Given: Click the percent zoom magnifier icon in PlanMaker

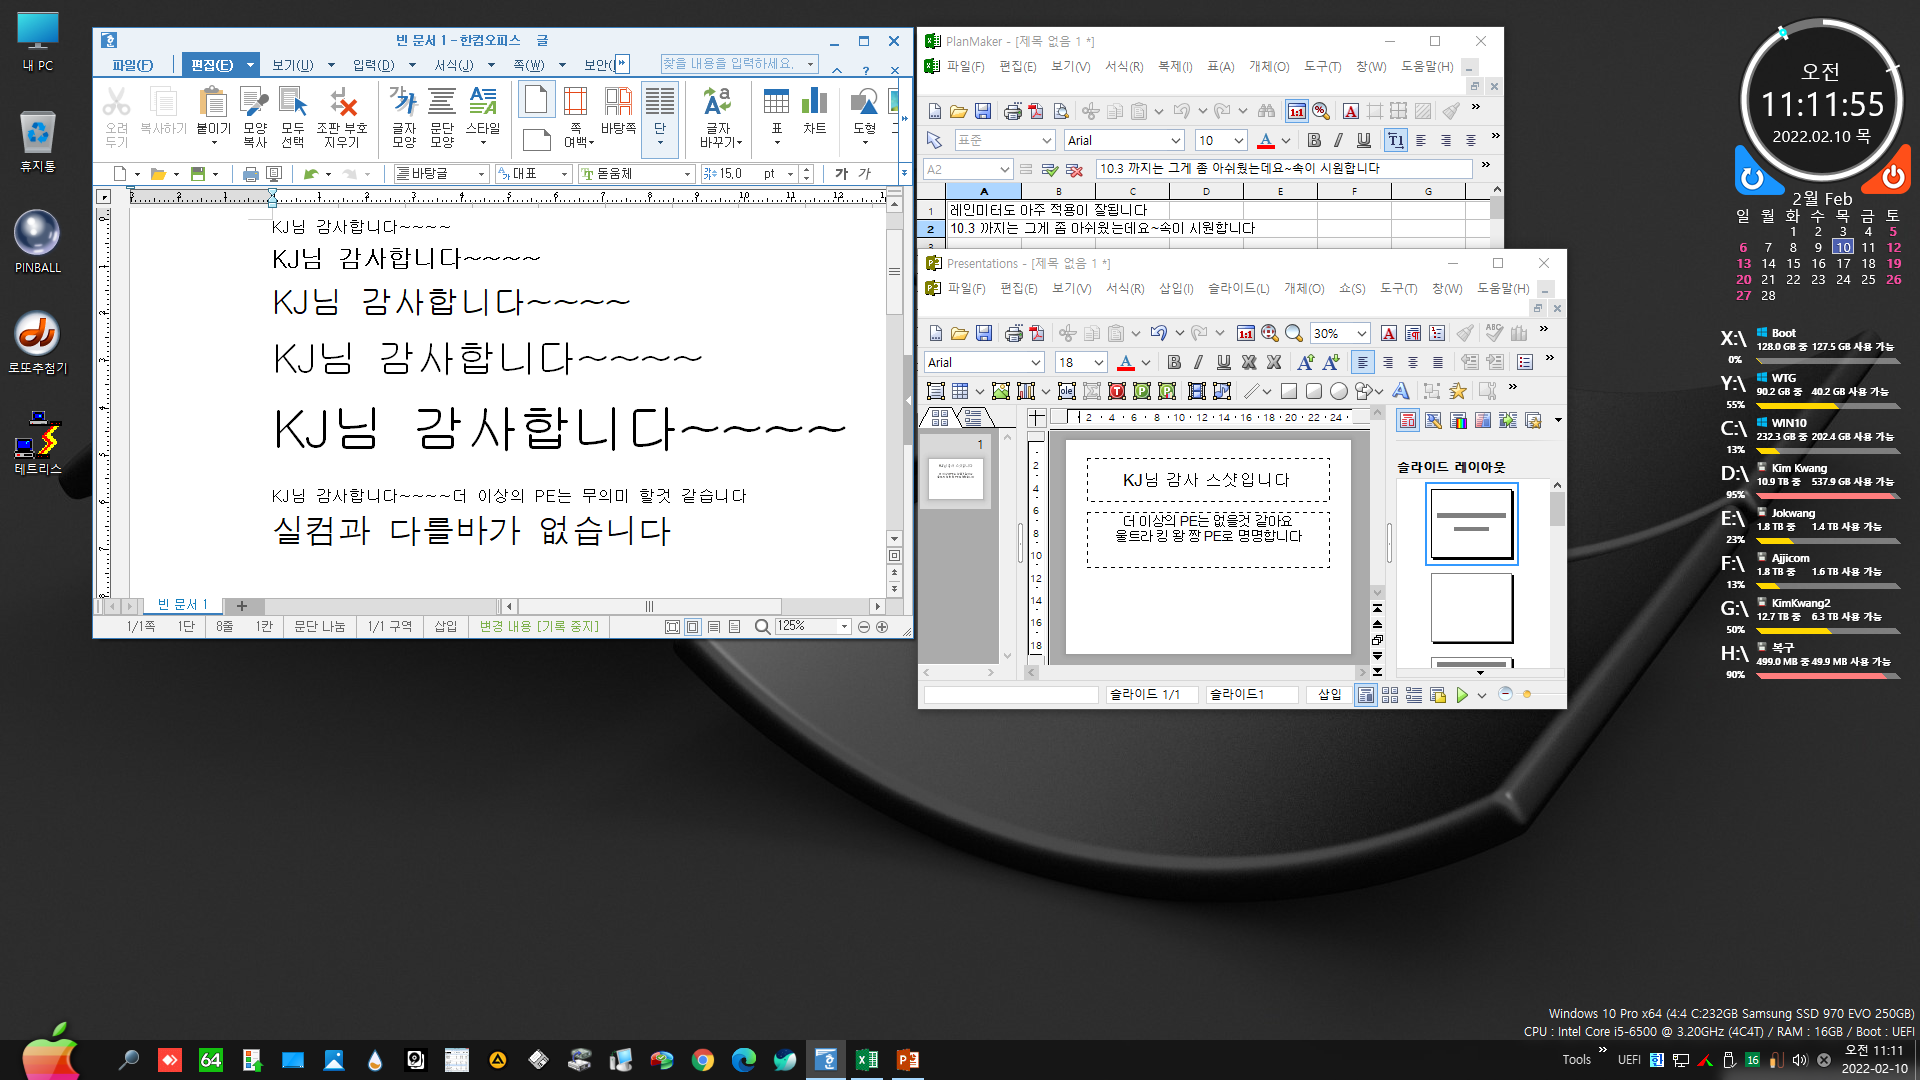Looking at the screenshot, I should click(x=1321, y=111).
